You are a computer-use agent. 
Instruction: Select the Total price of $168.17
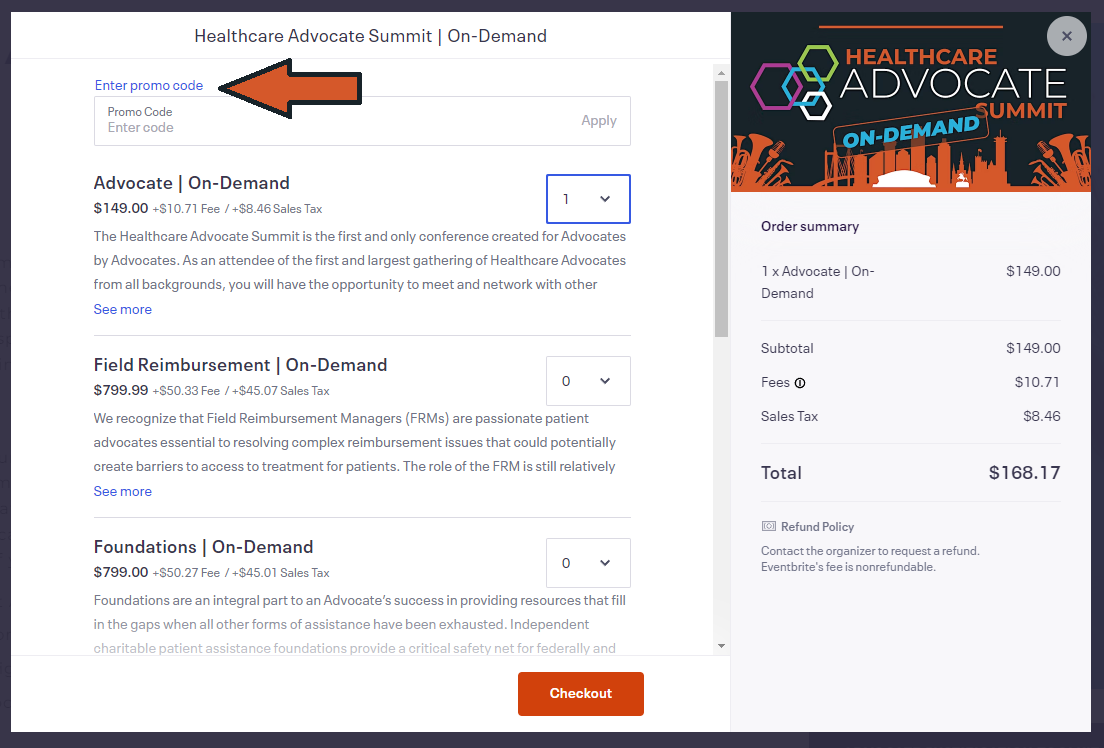click(1024, 472)
